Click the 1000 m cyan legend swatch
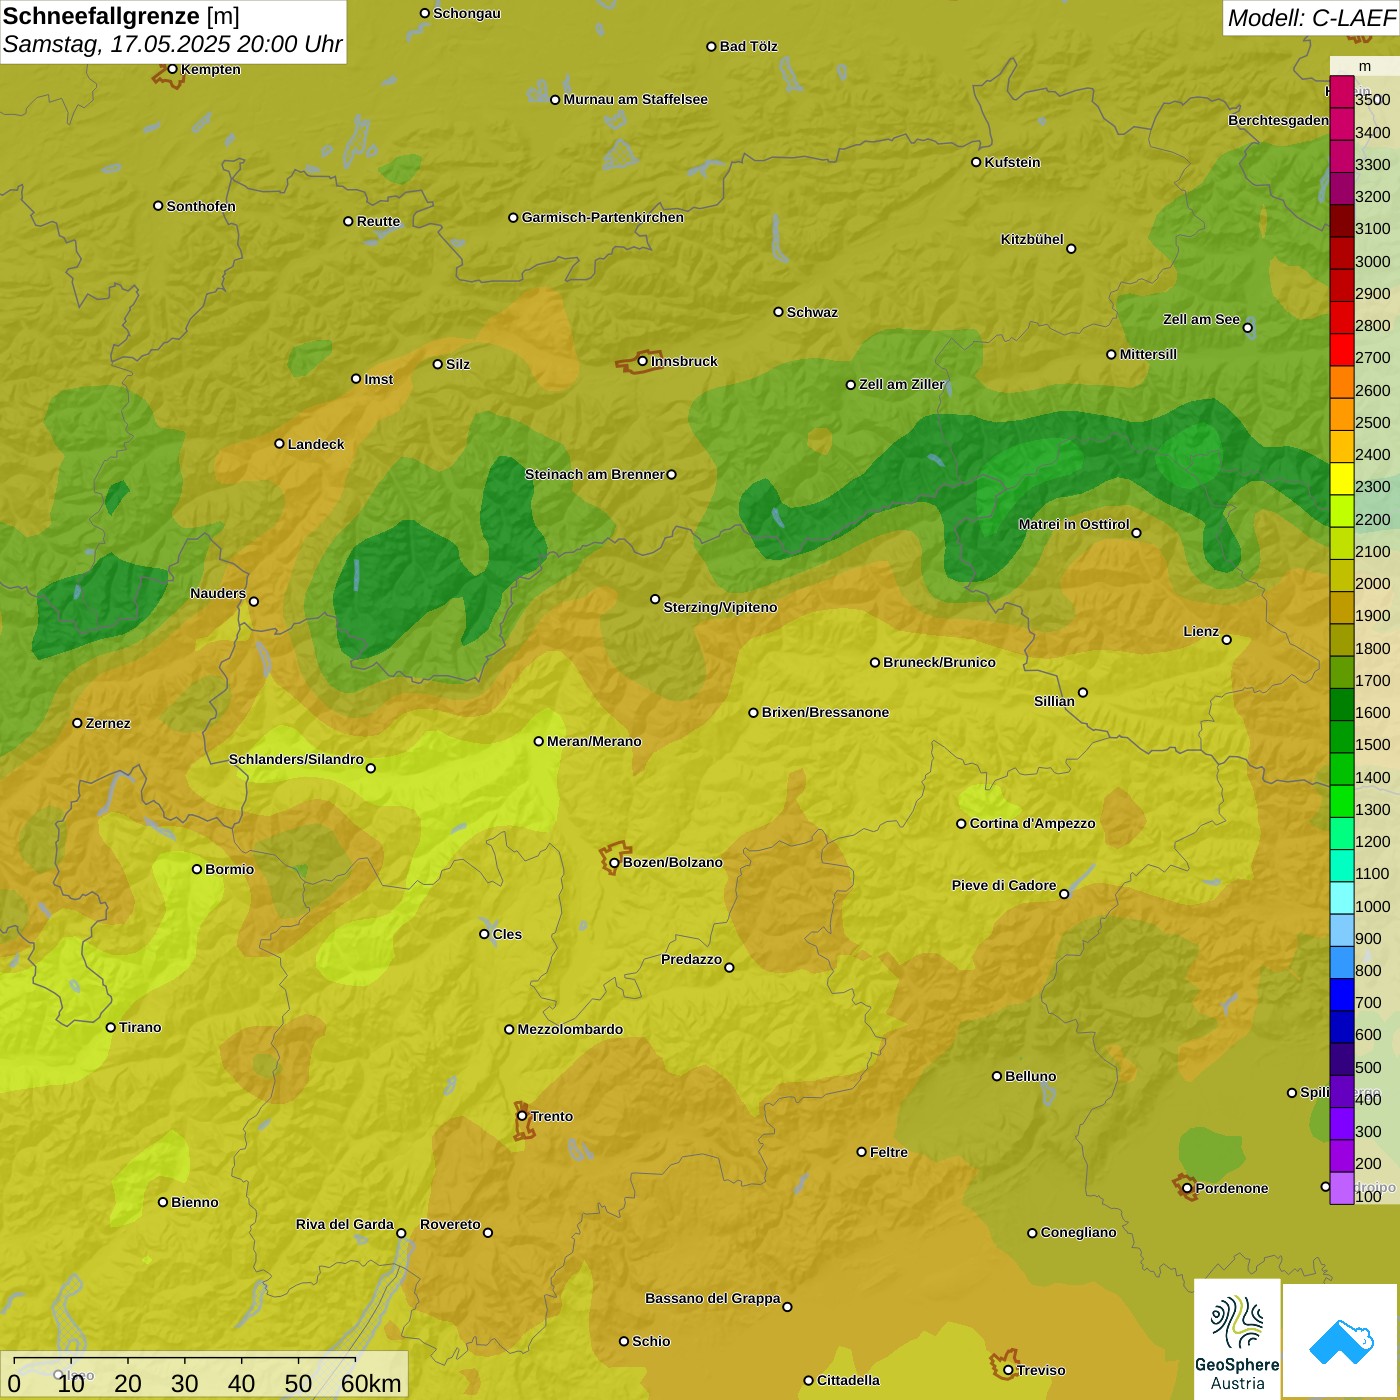Screen dimensions: 1400x1400 (x=1341, y=898)
